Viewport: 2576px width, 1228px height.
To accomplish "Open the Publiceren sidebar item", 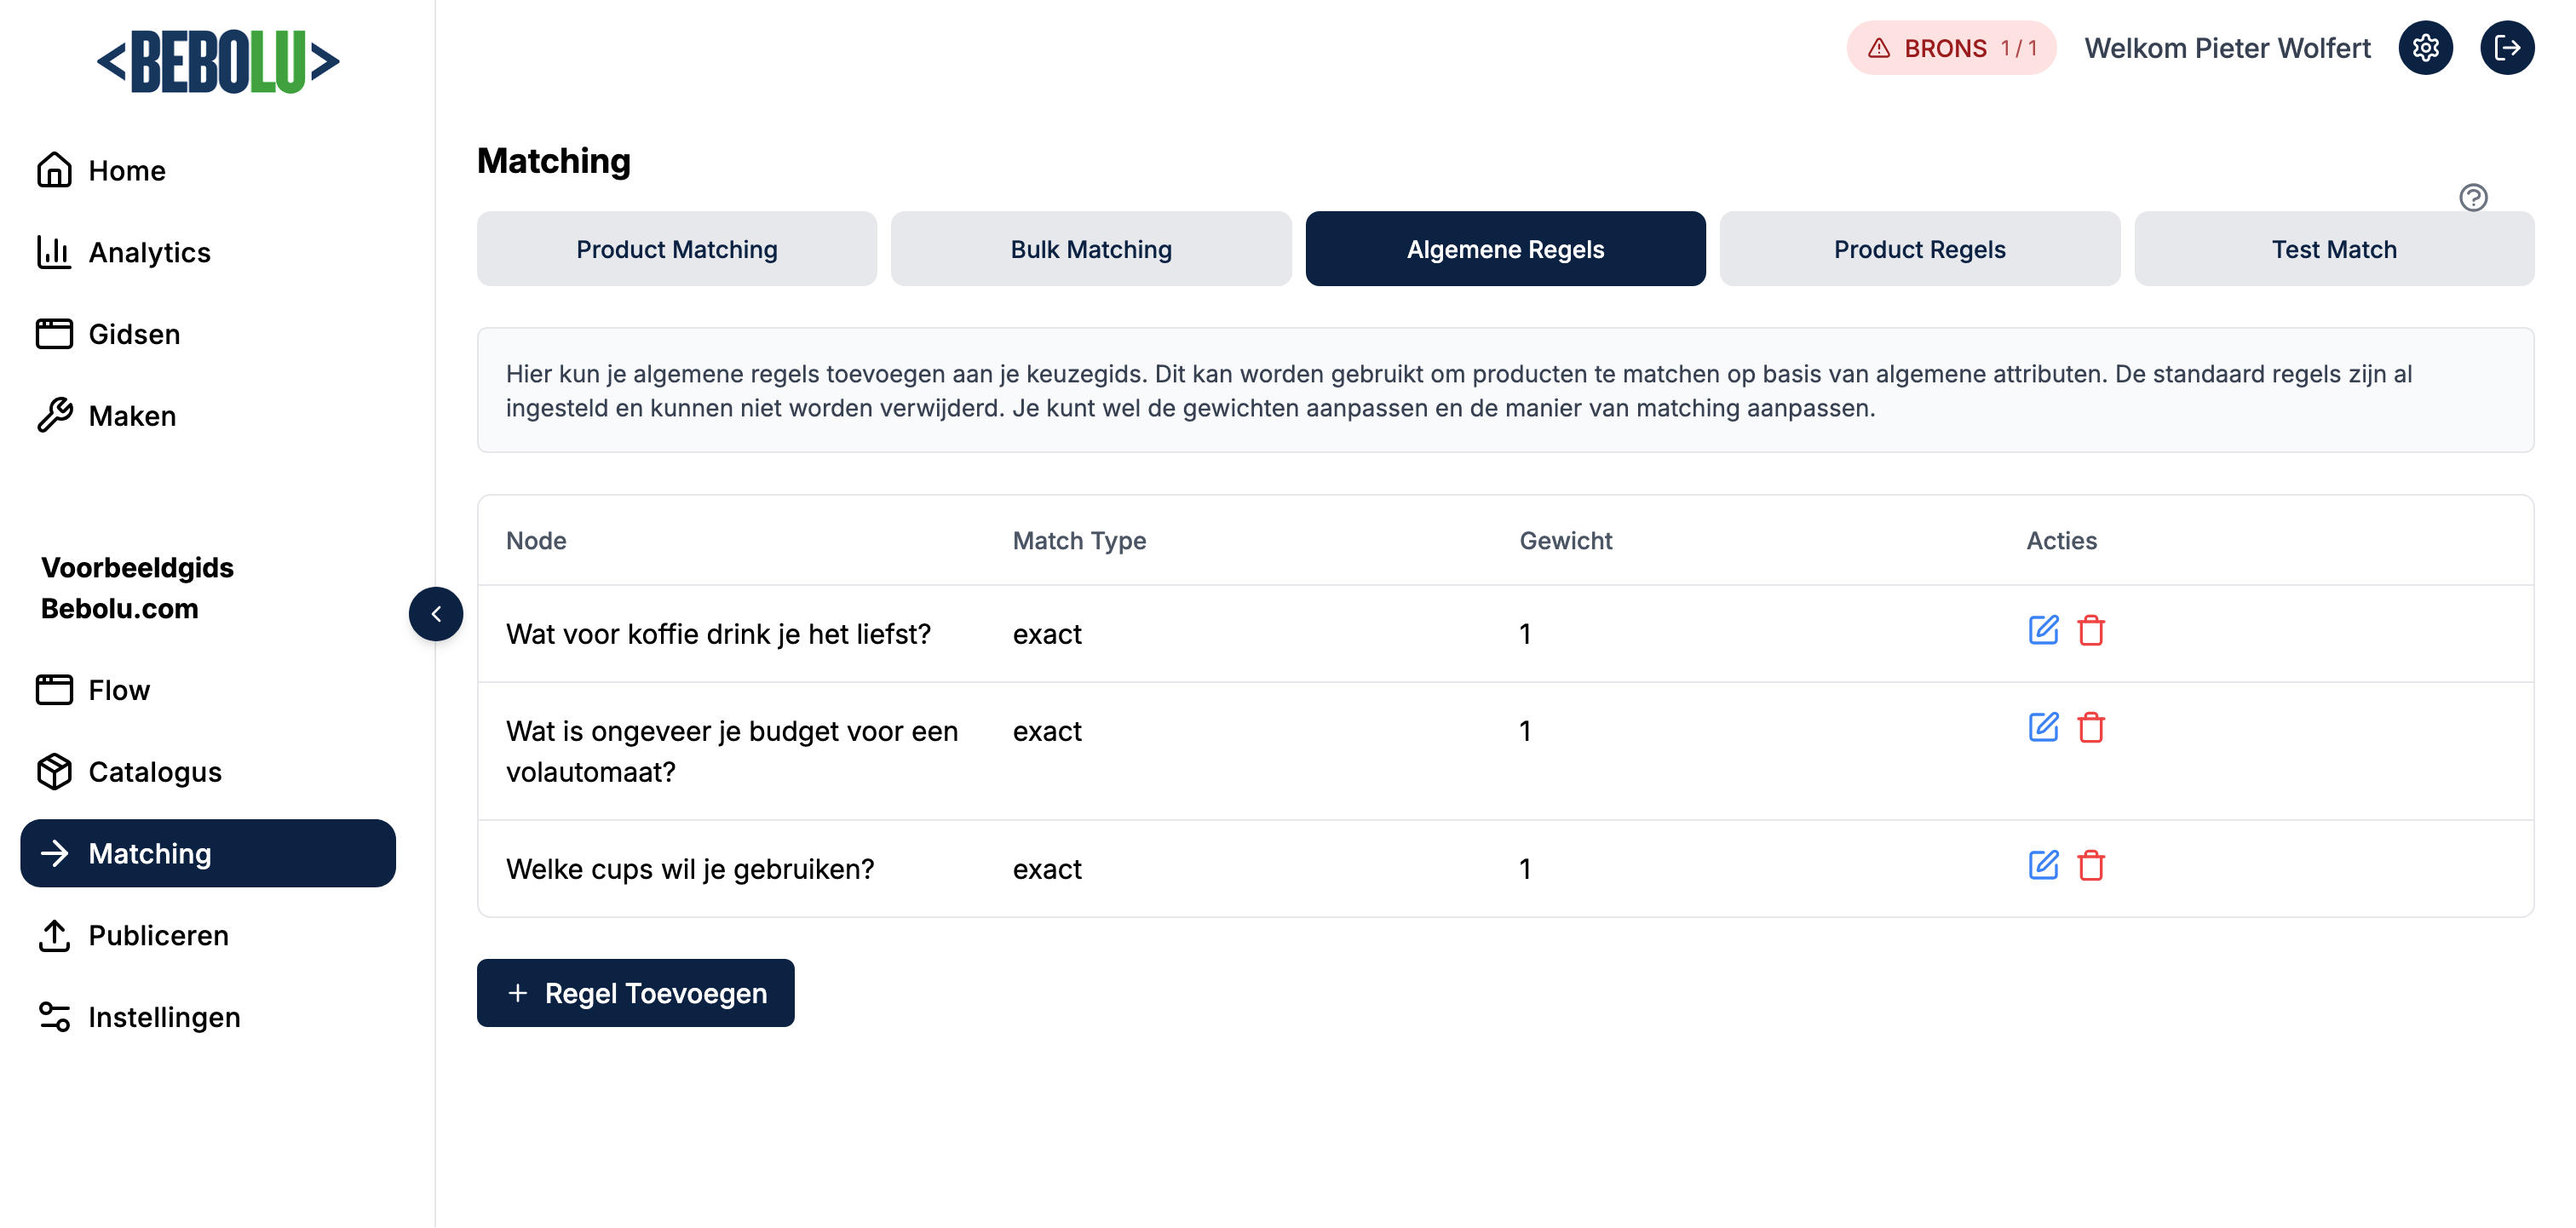I will tap(158, 935).
